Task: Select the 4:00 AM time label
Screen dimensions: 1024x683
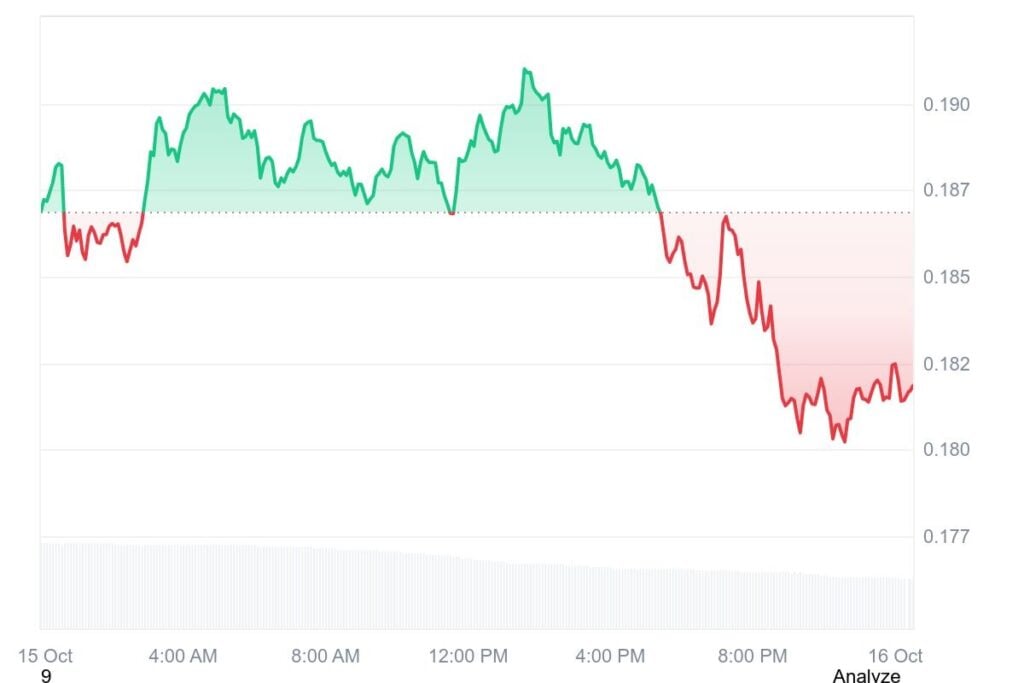Action: pyautogui.click(x=182, y=656)
